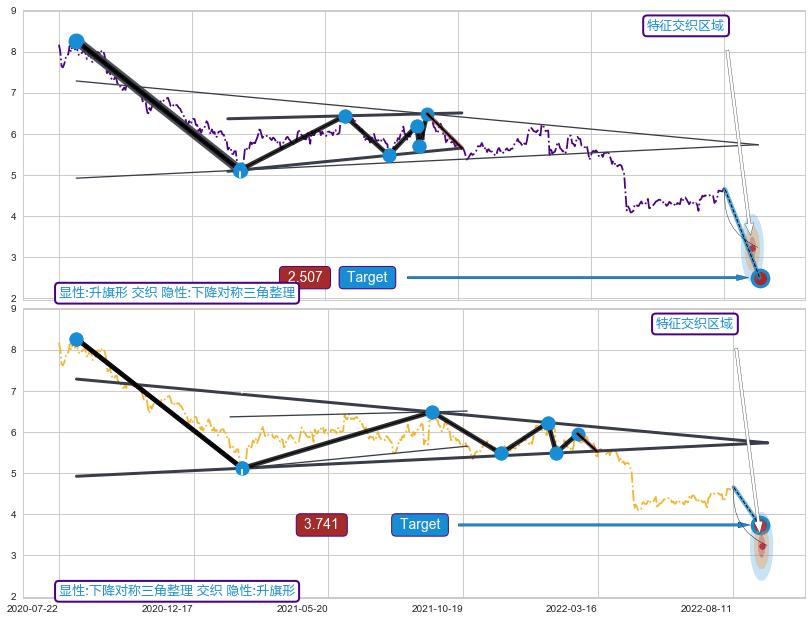Click the 2021-10-19 date axis label
This screenshot has width=811, height=621.
437,608
